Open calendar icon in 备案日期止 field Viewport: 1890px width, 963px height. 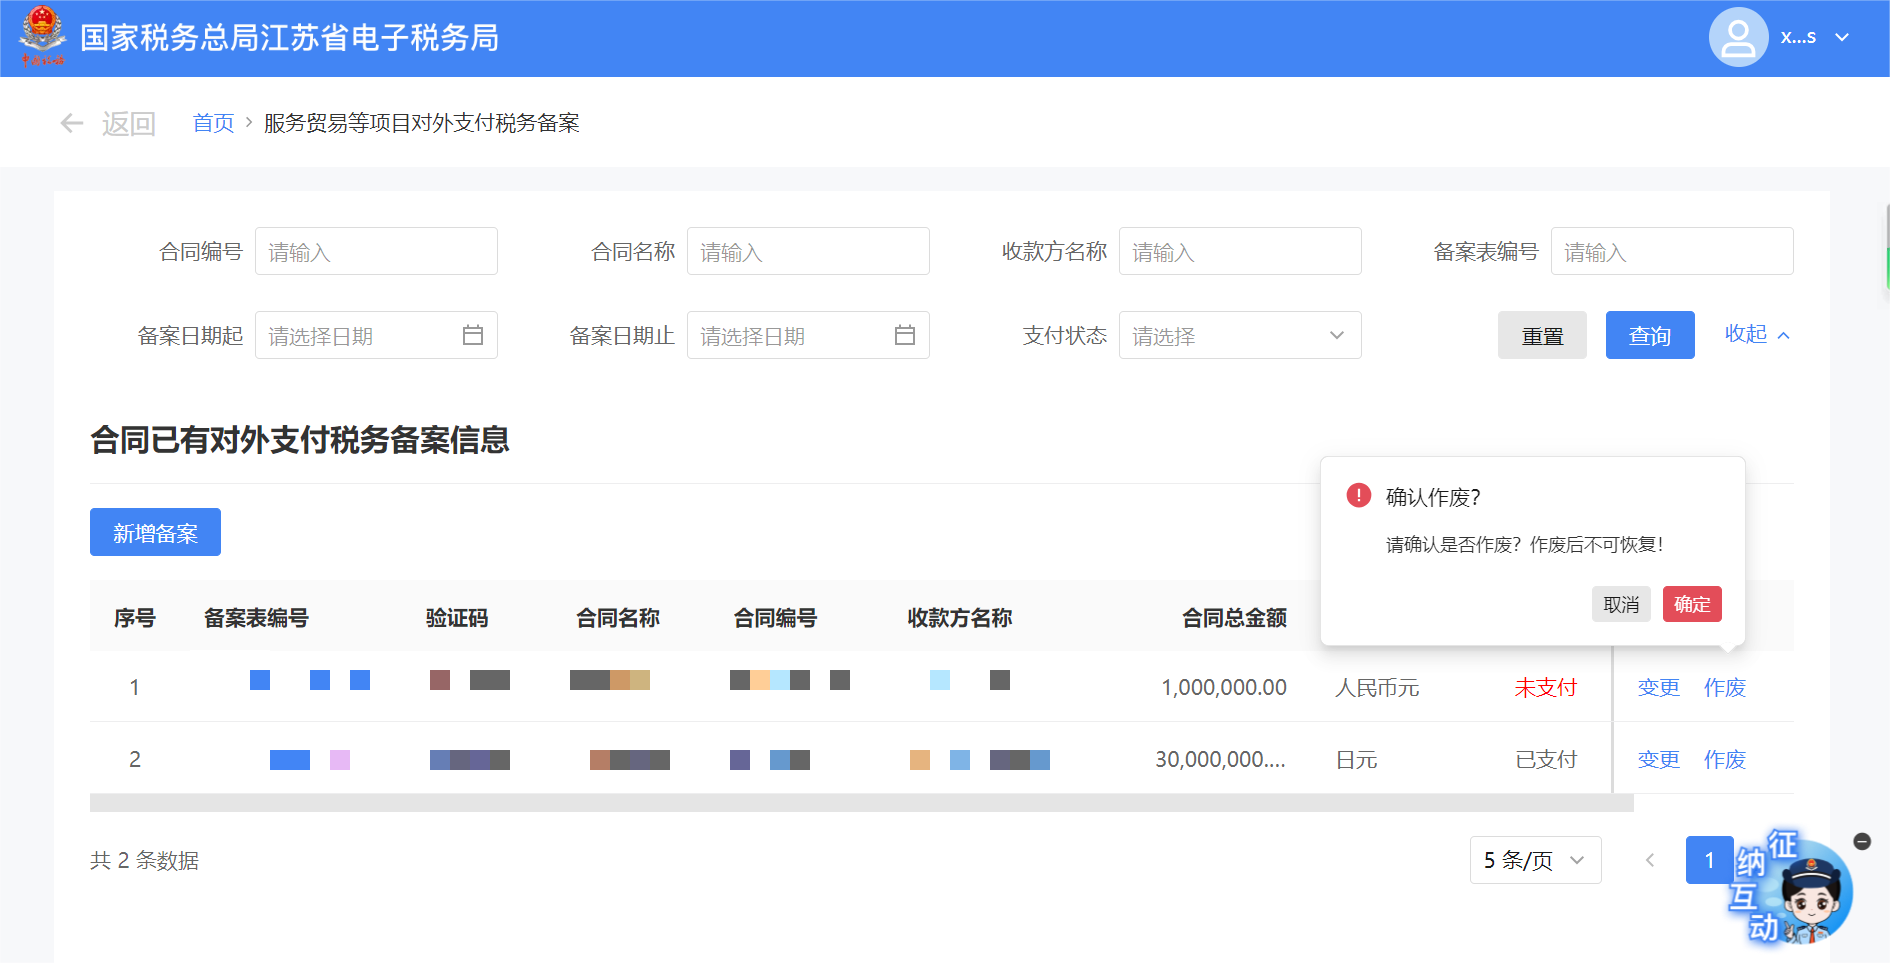pos(905,335)
